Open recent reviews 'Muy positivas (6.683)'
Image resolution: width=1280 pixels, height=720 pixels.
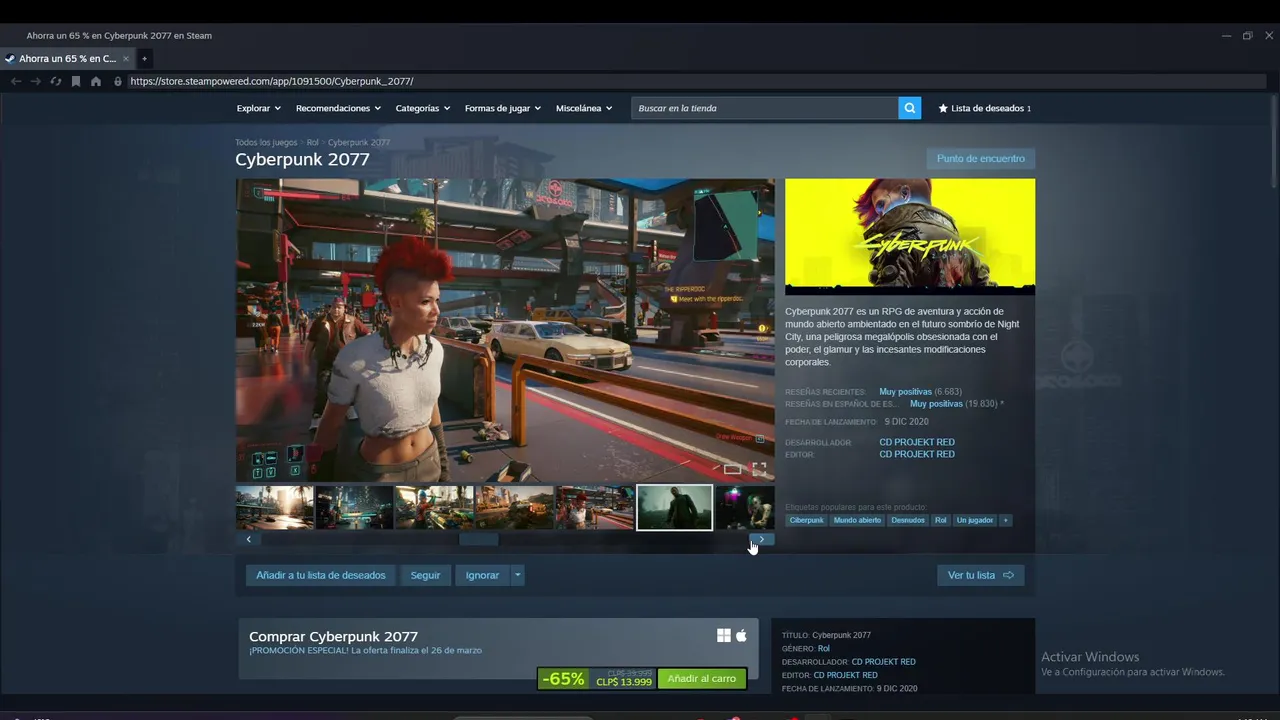click(x=920, y=392)
